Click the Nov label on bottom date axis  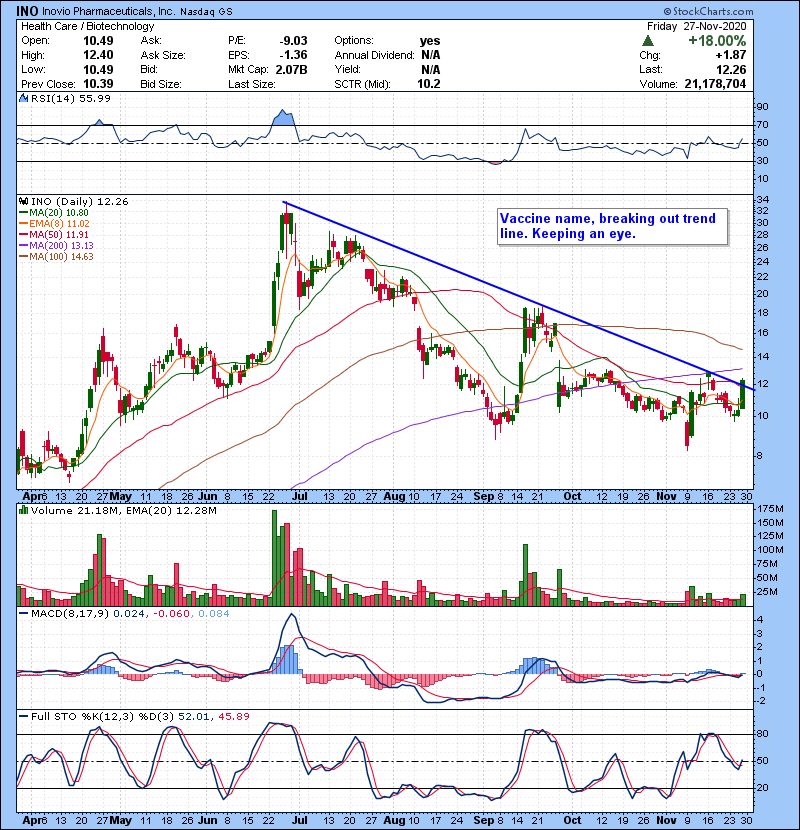pyautogui.click(x=666, y=820)
